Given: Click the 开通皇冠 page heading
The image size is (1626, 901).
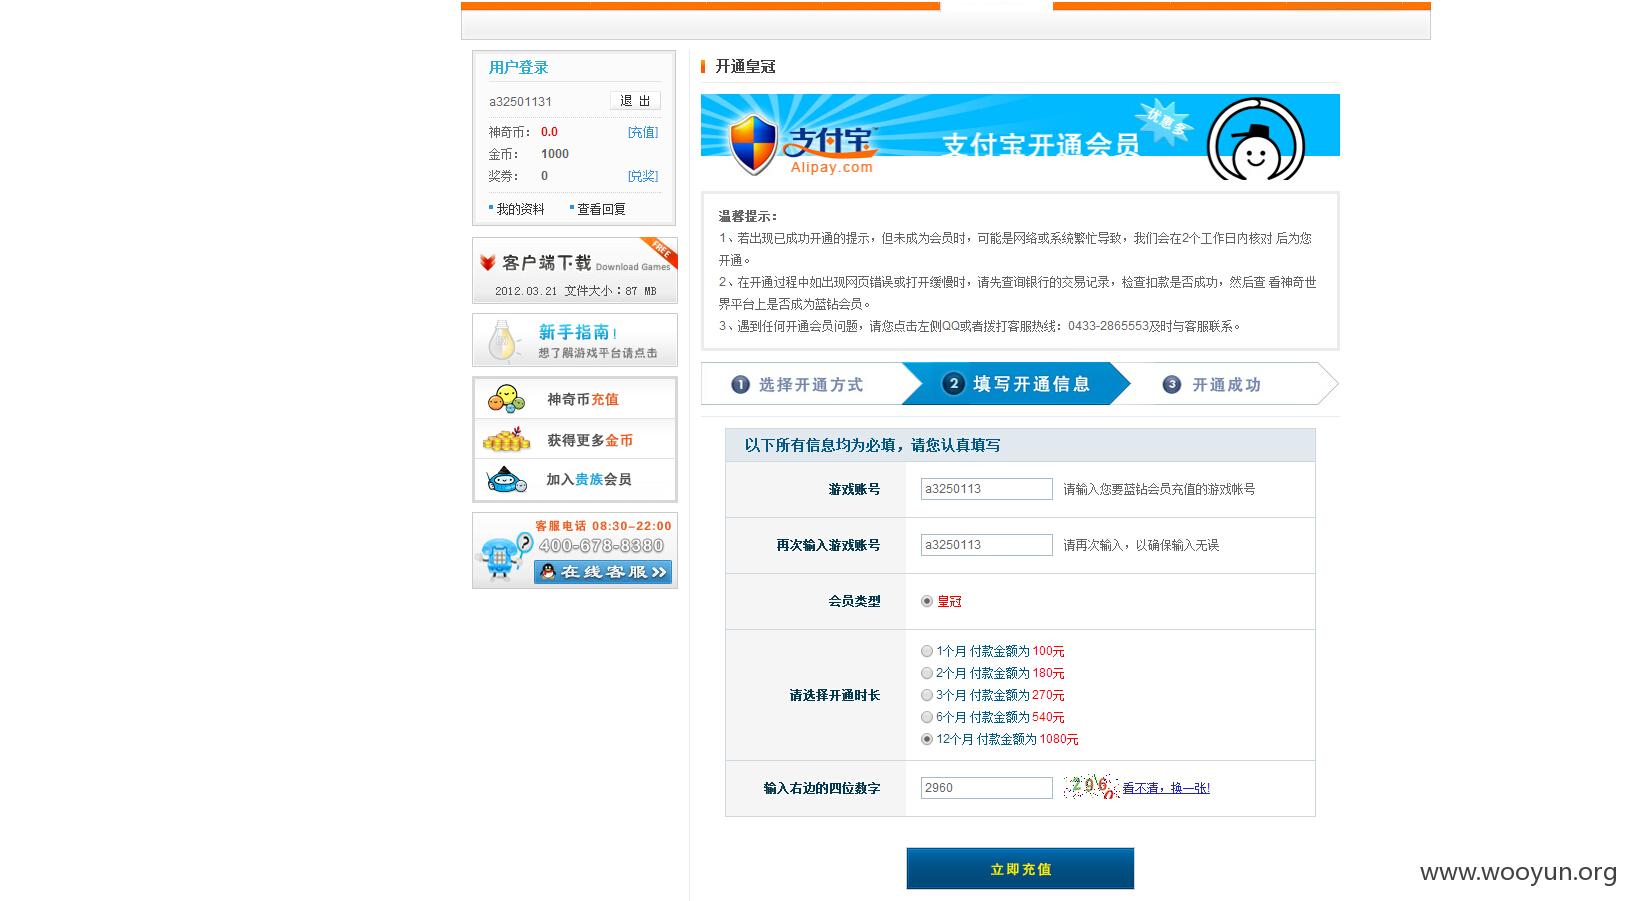Looking at the screenshot, I should [745, 66].
